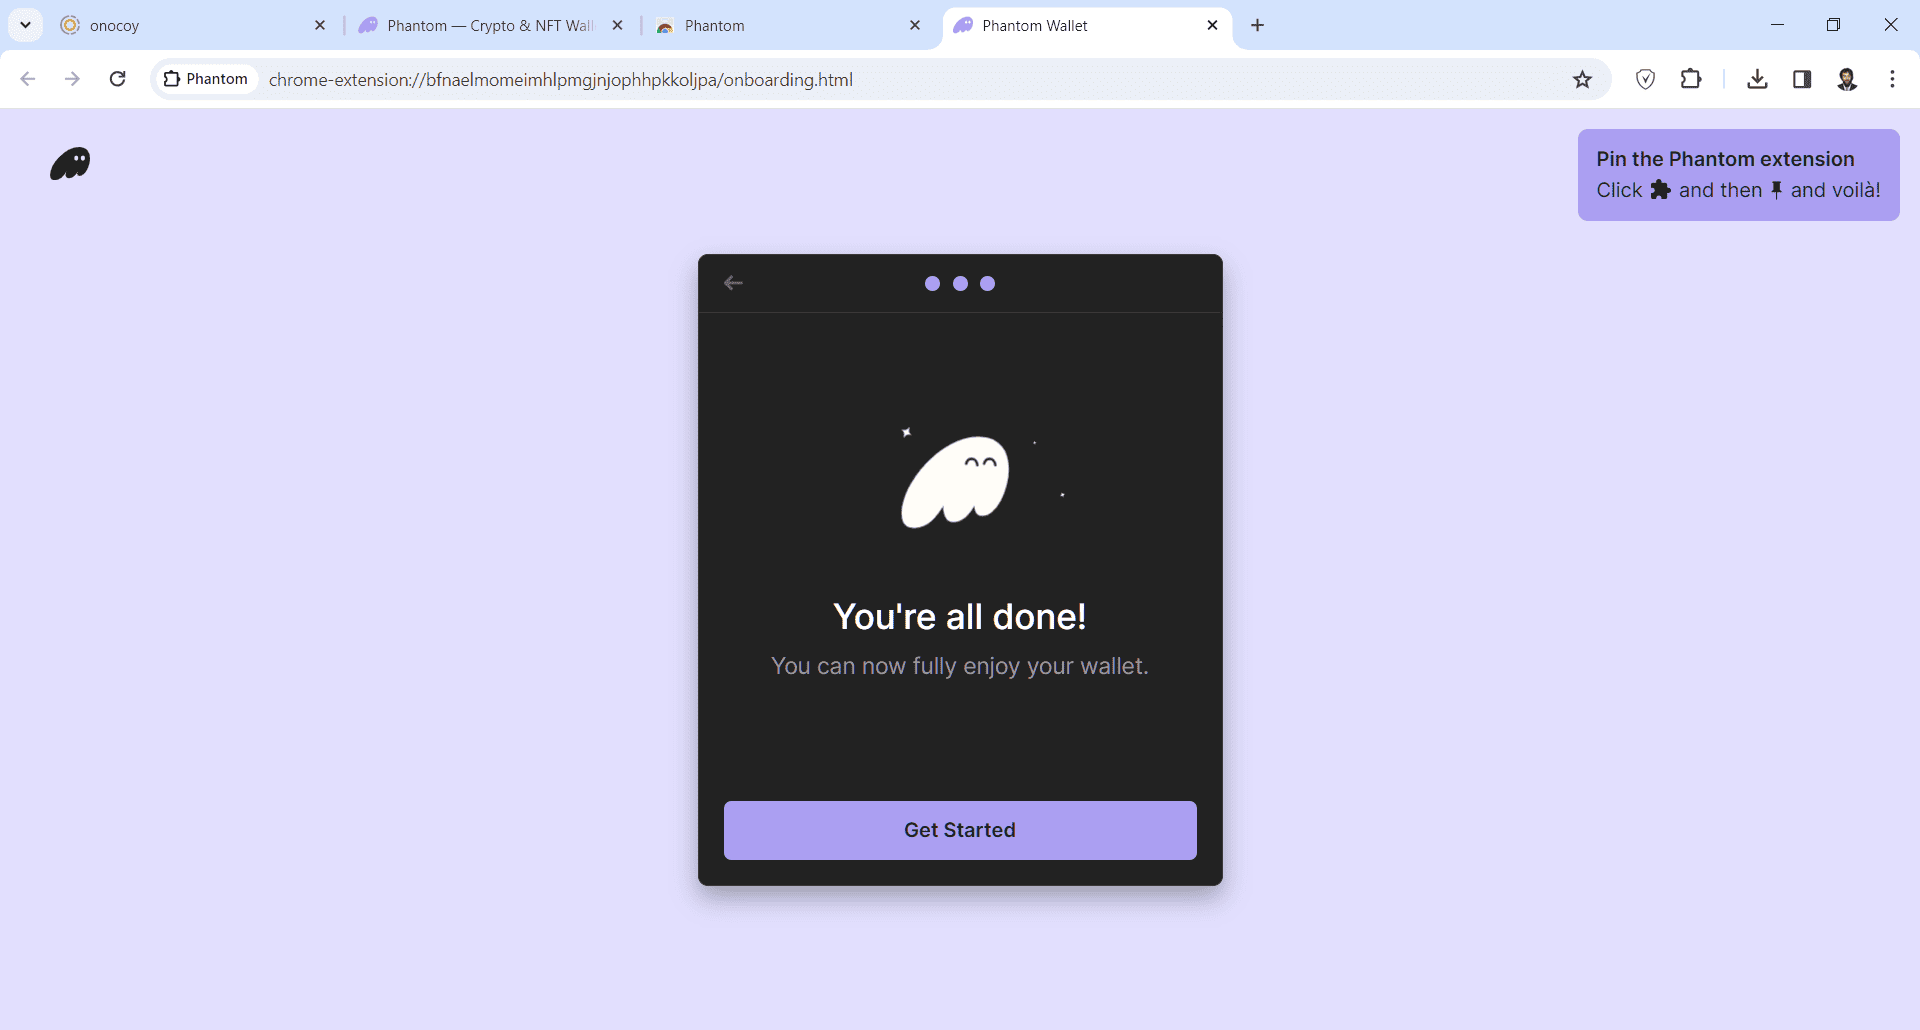Image resolution: width=1920 pixels, height=1030 pixels.
Task: Click "You can now fully enjoy your wallet." text
Action: tap(960, 666)
